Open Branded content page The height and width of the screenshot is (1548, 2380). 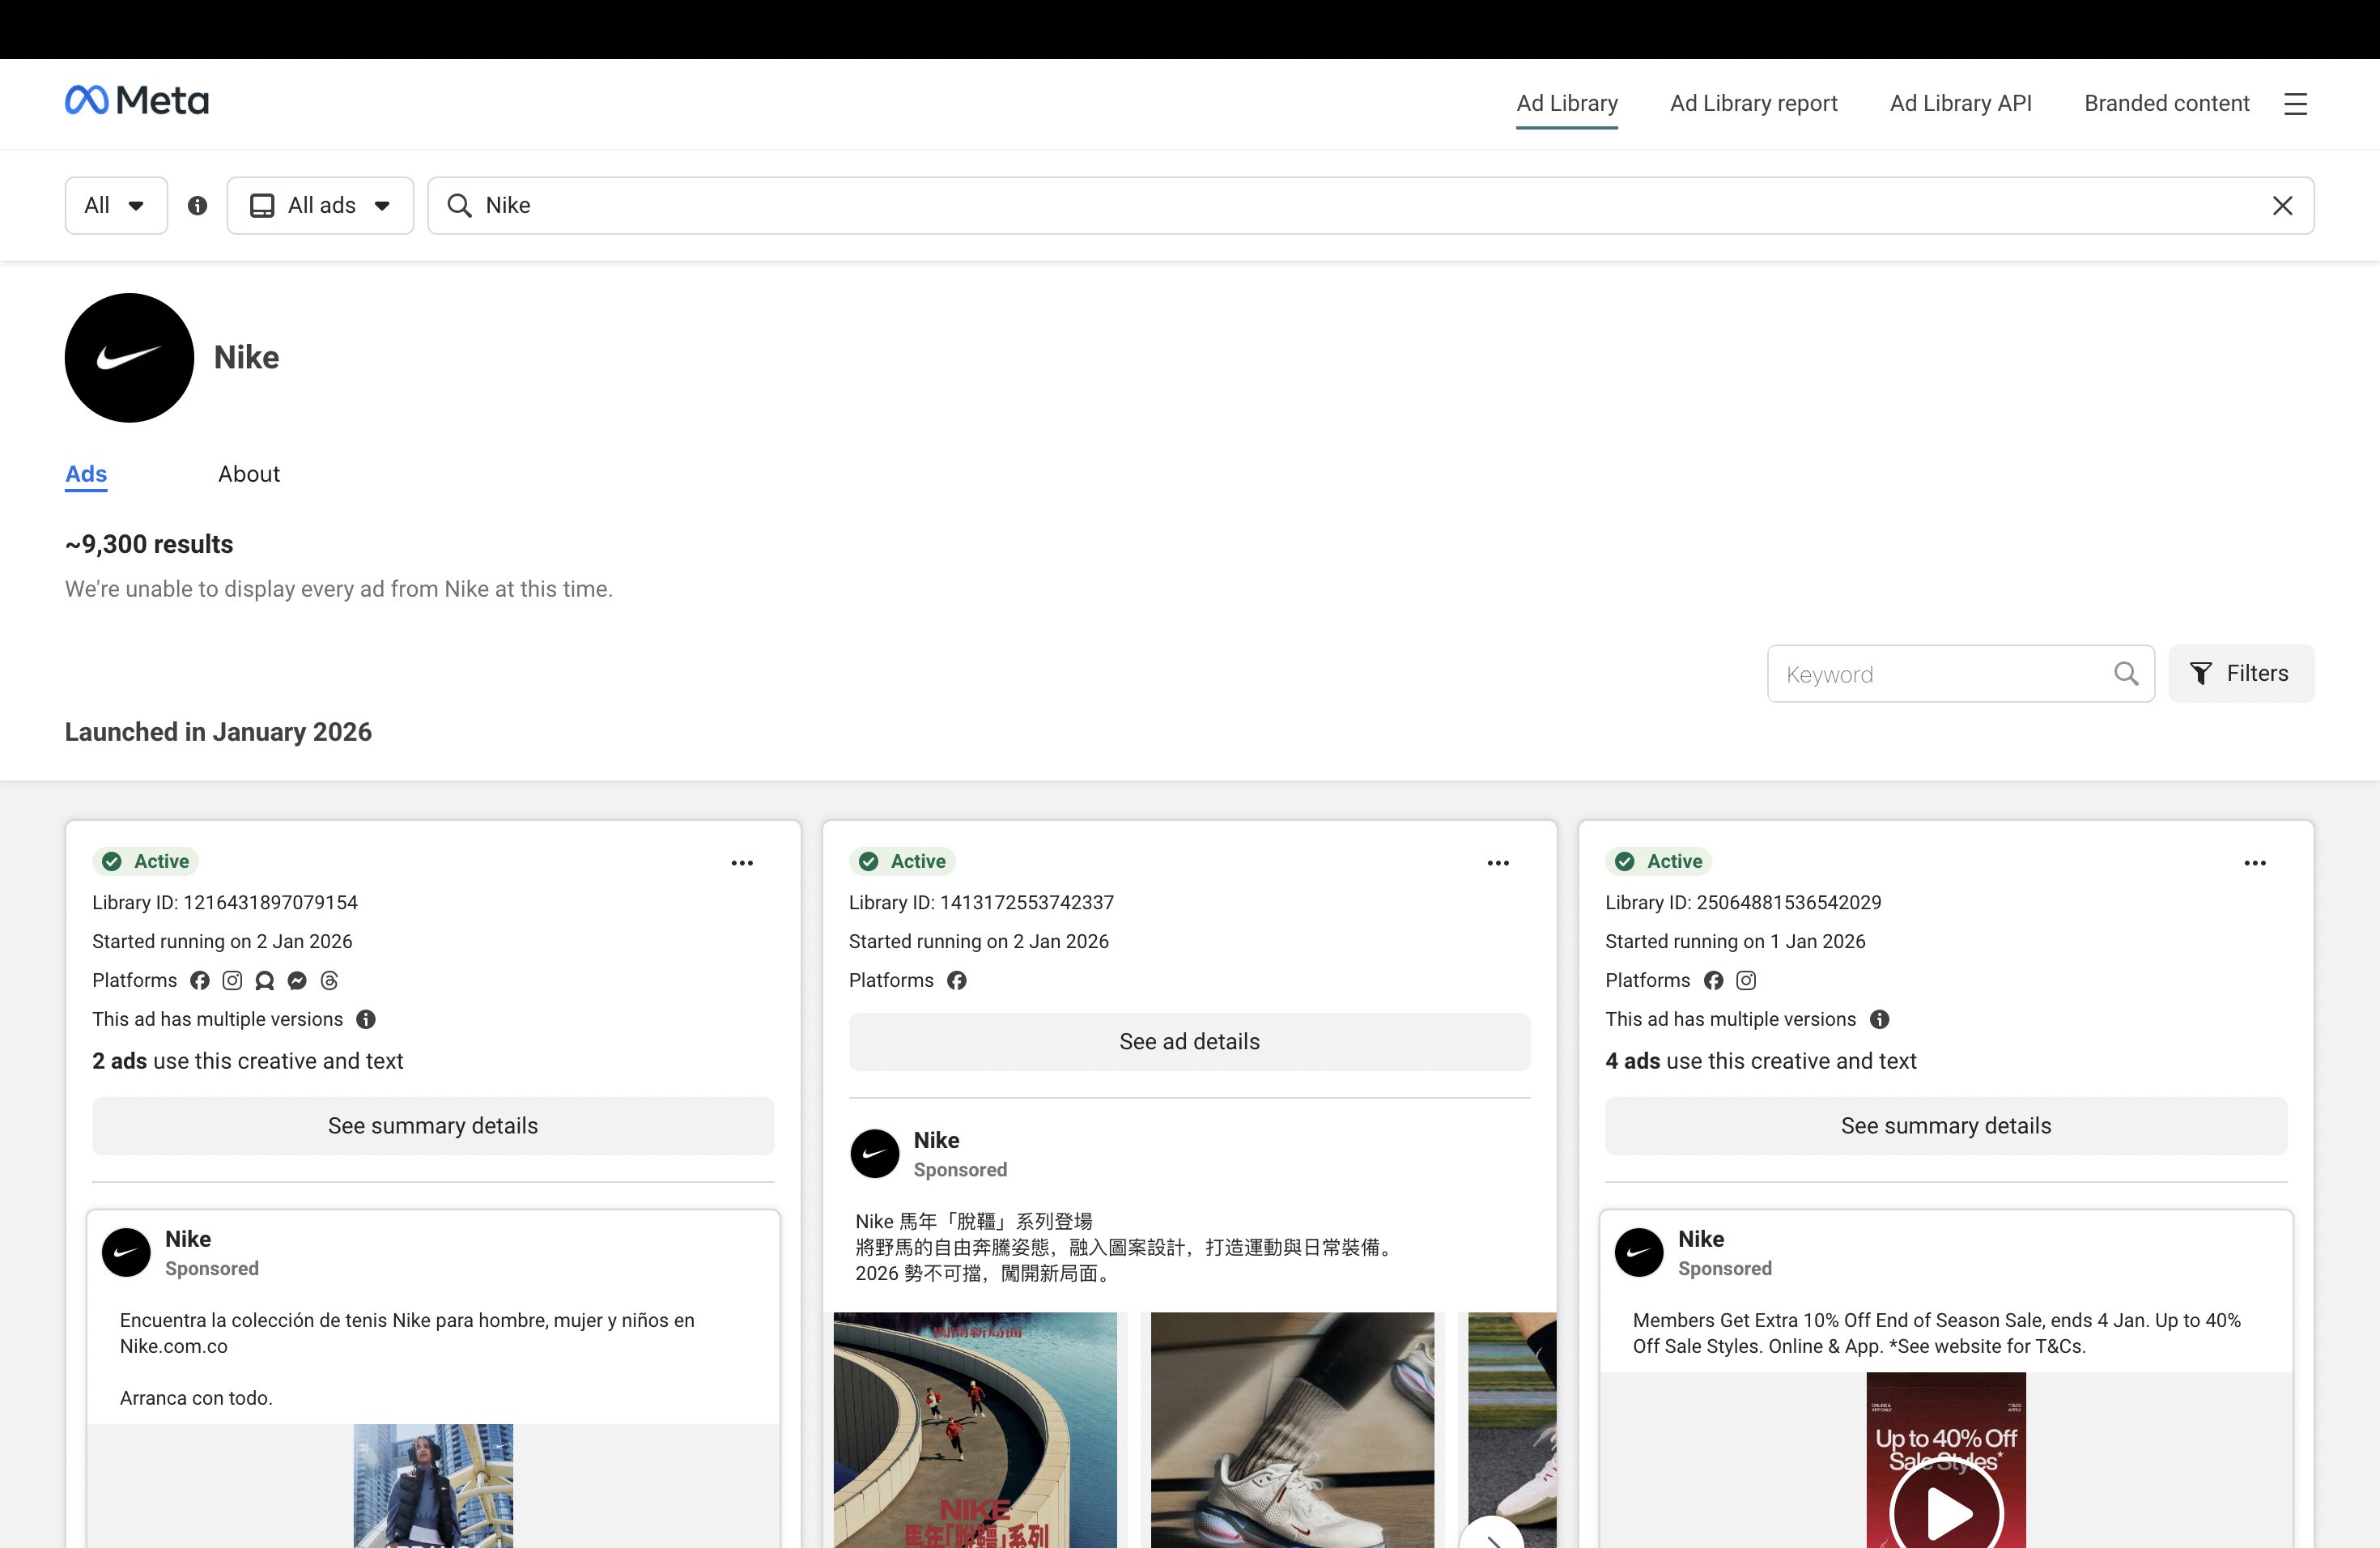click(2166, 104)
